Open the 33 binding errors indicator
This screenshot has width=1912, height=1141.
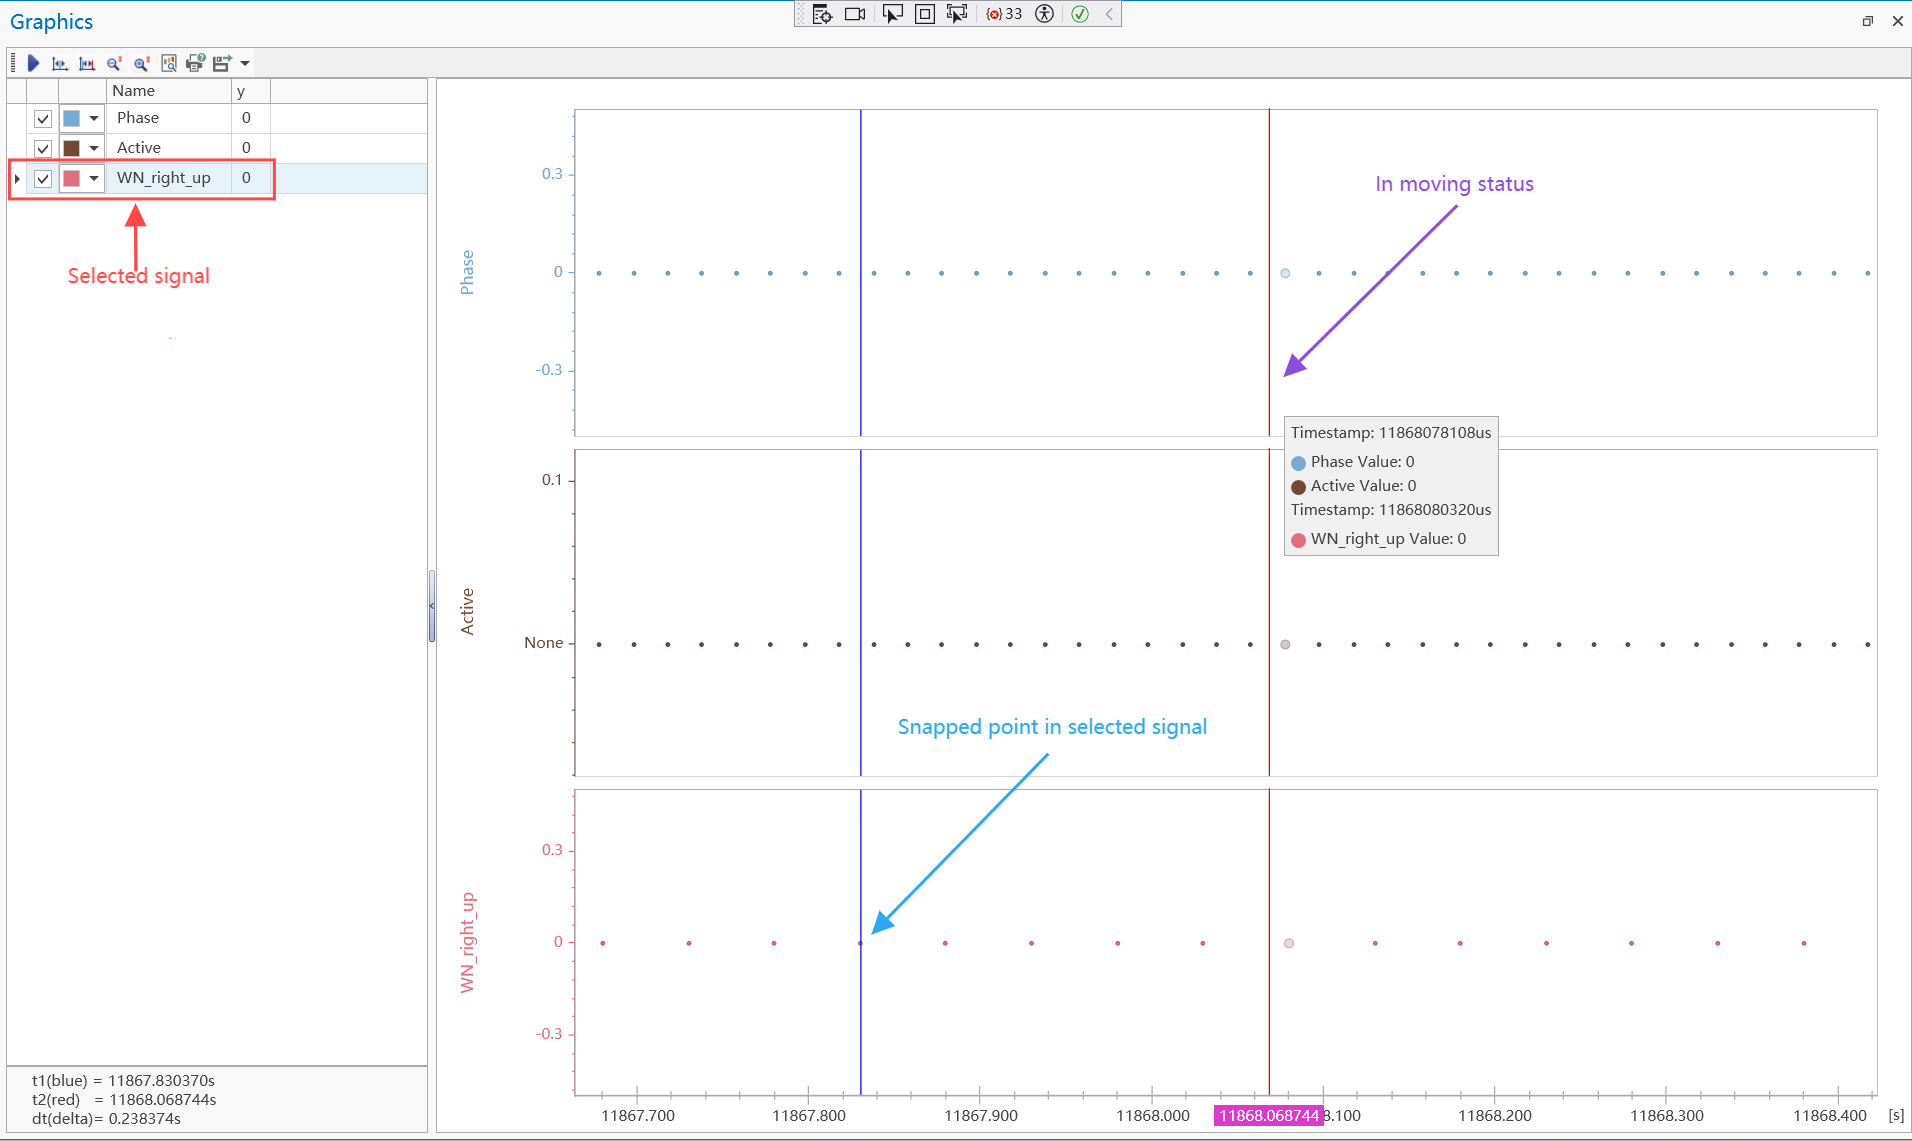coord(1004,14)
